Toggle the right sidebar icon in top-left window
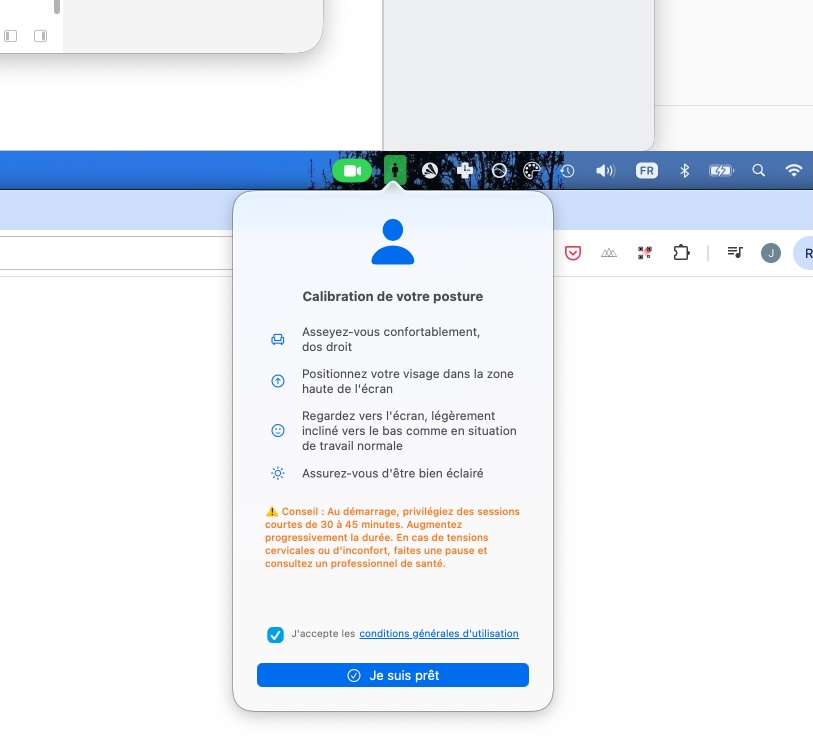The width and height of the screenshot is (813, 754). coord(40,36)
